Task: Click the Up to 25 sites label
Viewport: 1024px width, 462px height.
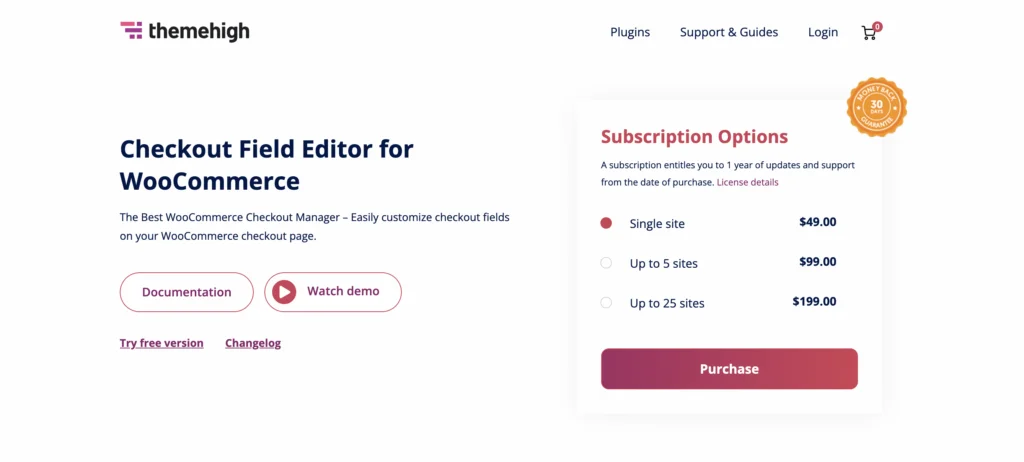Action: click(x=667, y=303)
